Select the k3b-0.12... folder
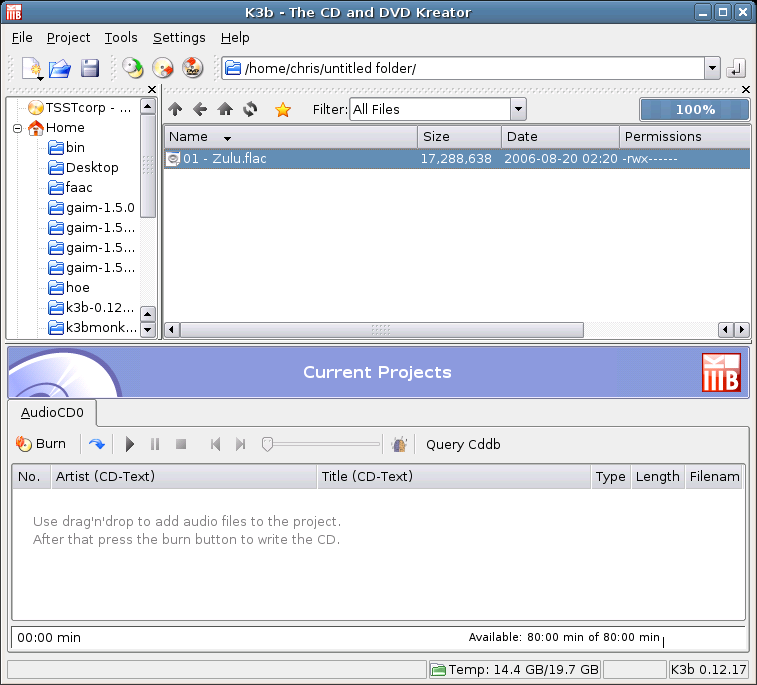 point(91,308)
